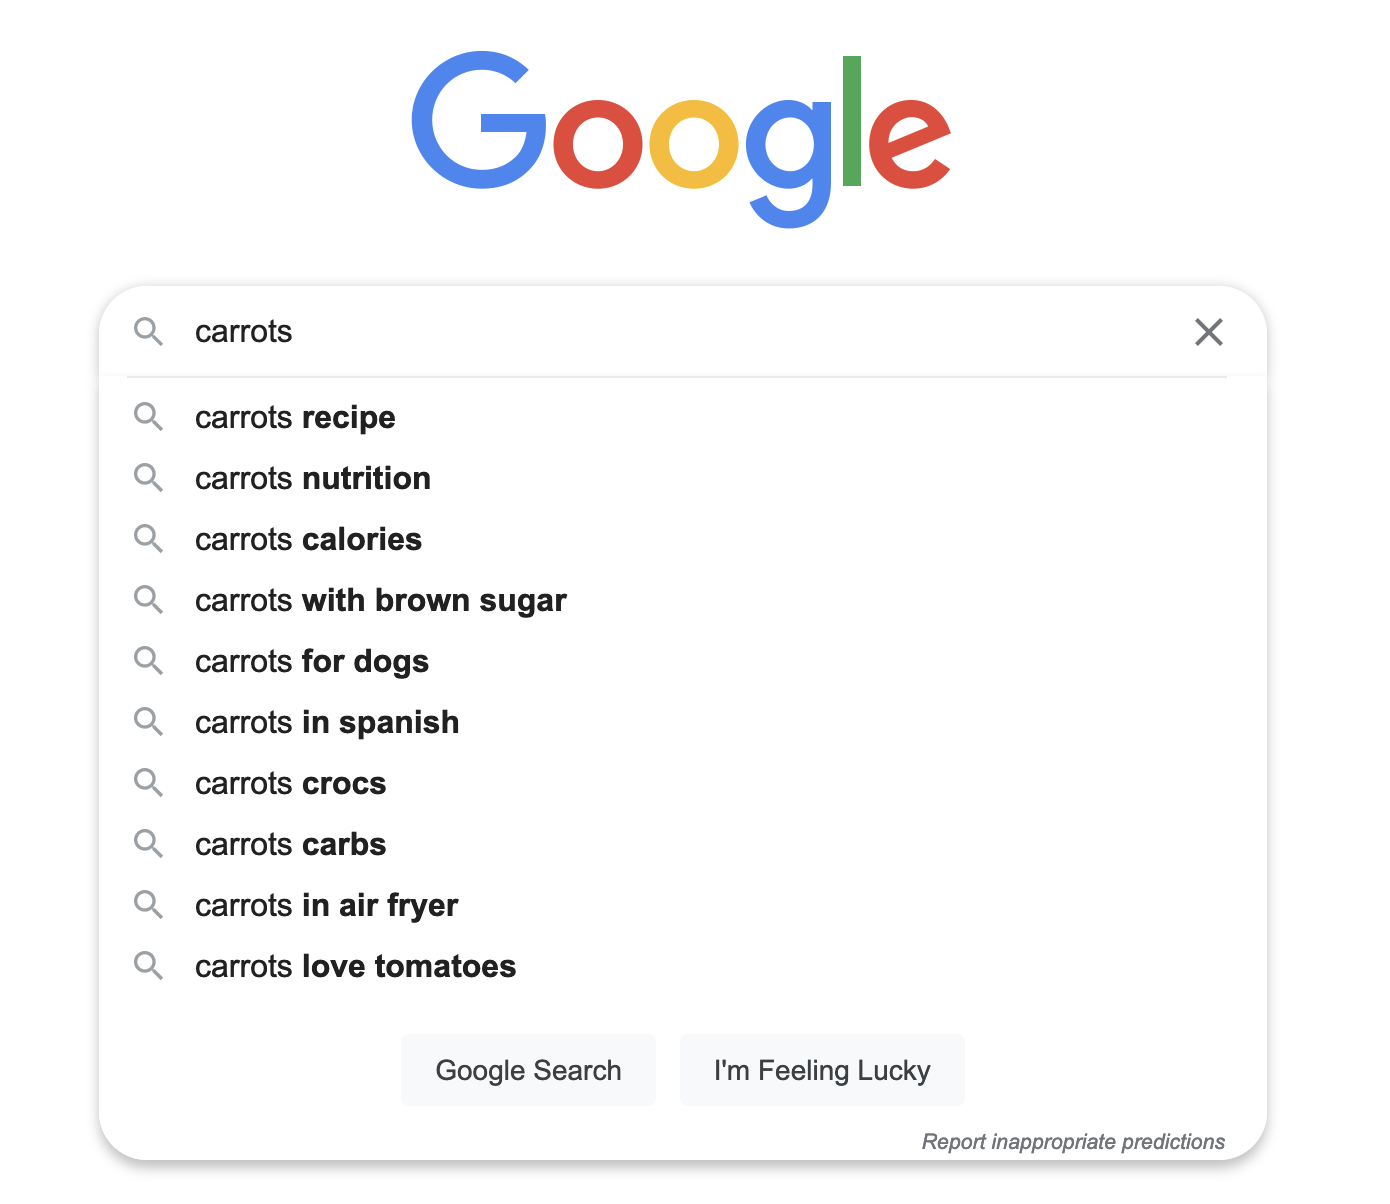Choose the 'carrots in spanish' suggestion

tap(327, 722)
